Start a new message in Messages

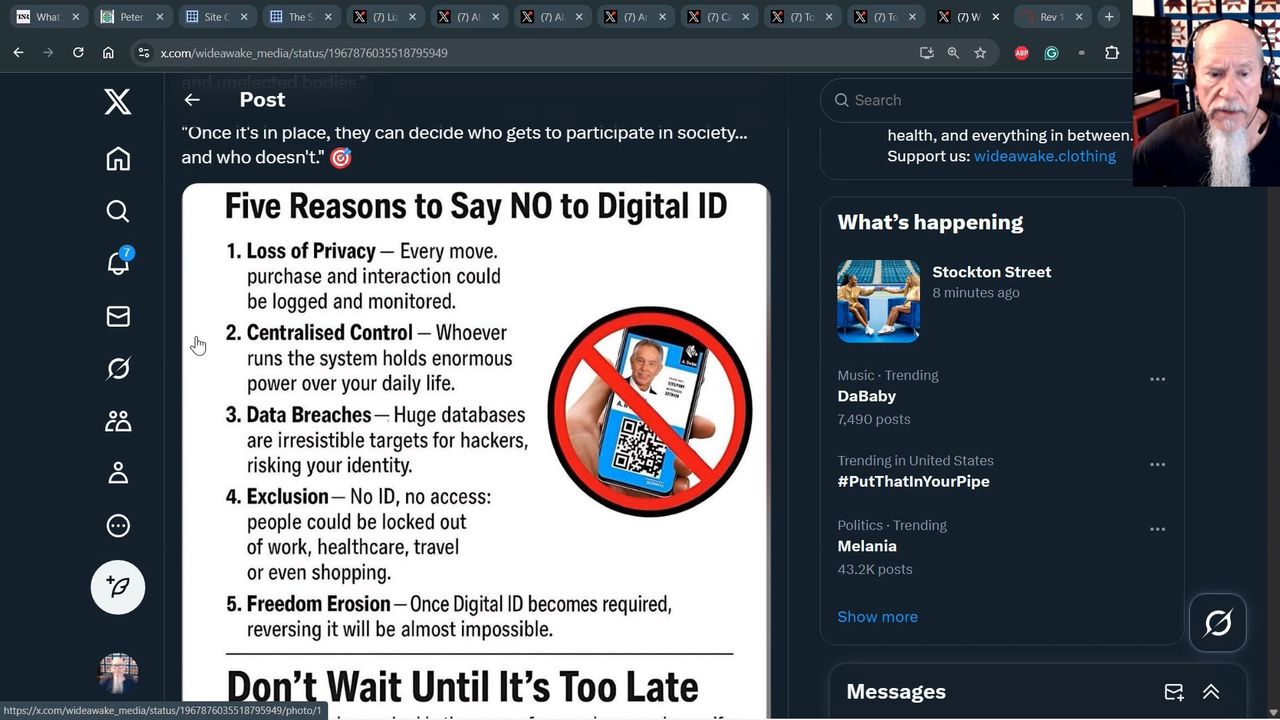tap(1174, 692)
